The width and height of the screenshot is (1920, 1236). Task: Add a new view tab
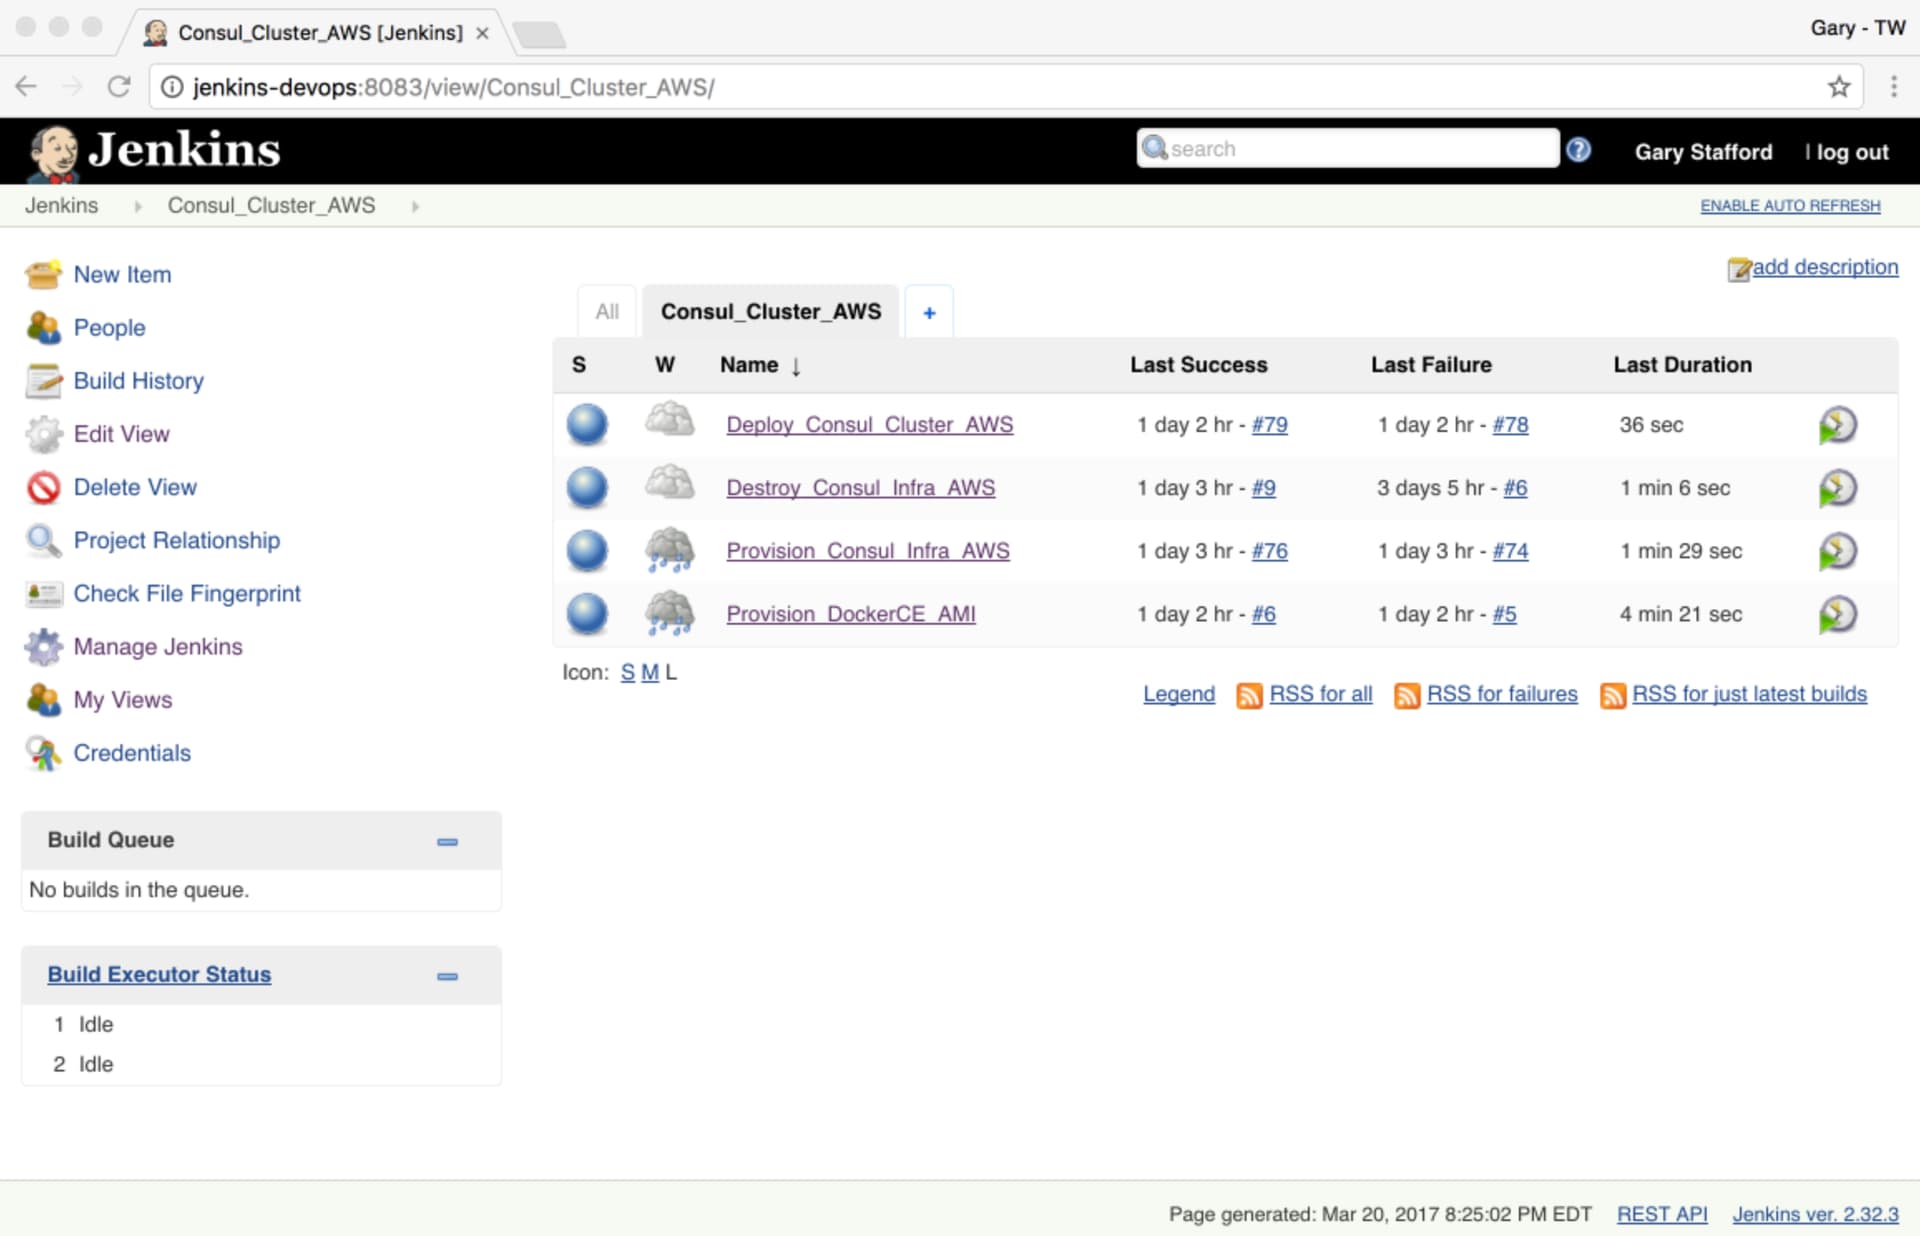click(x=929, y=313)
